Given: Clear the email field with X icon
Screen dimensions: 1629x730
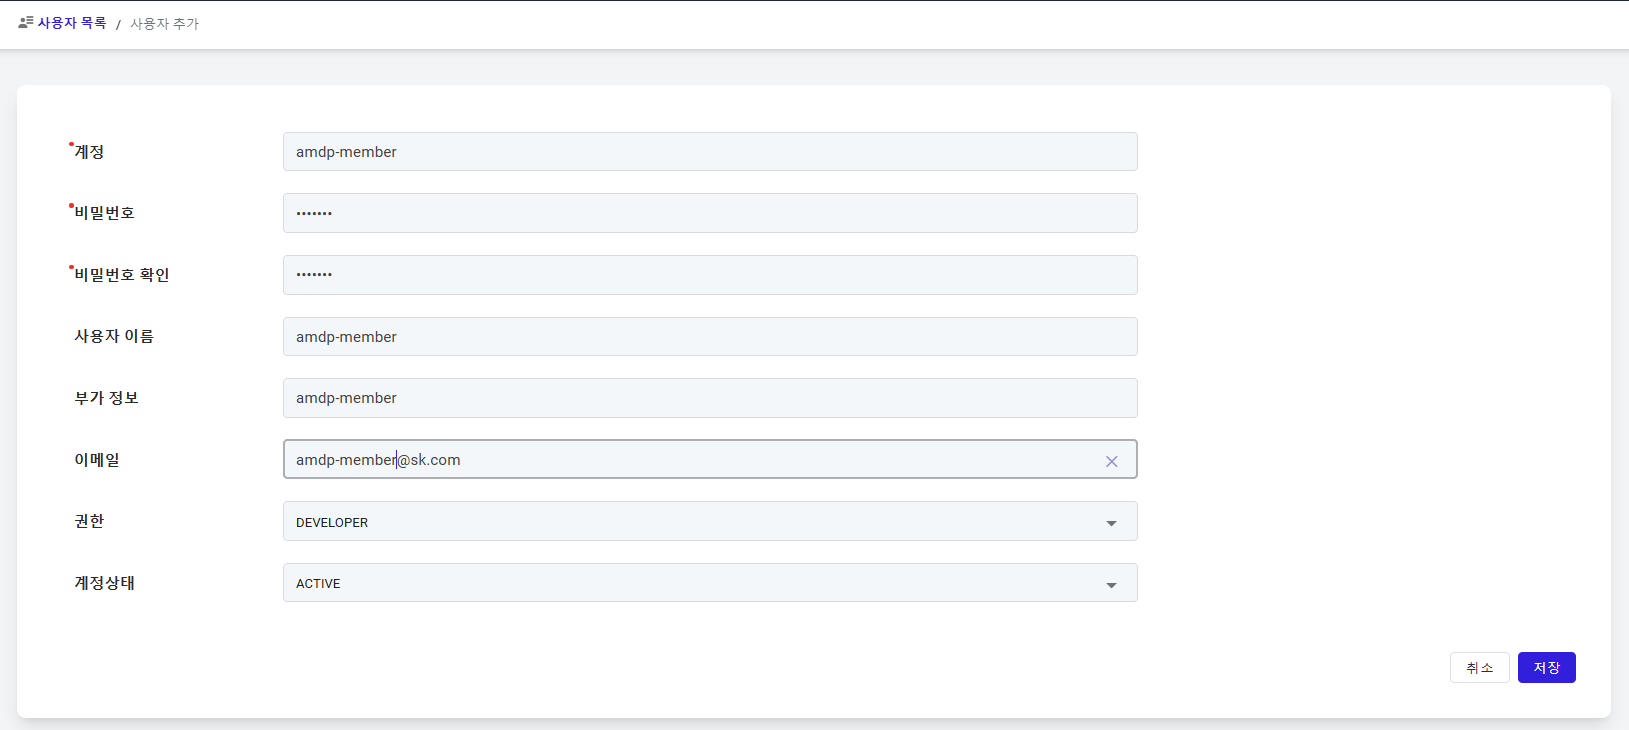Looking at the screenshot, I should (x=1111, y=461).
